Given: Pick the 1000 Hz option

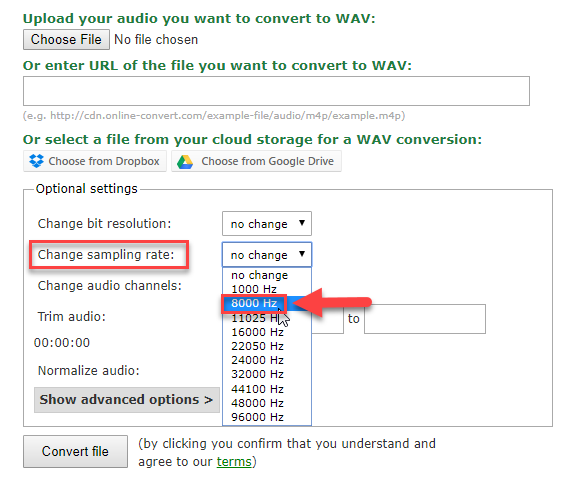Looking at the screenshot, I should click(x=267, y=289).
